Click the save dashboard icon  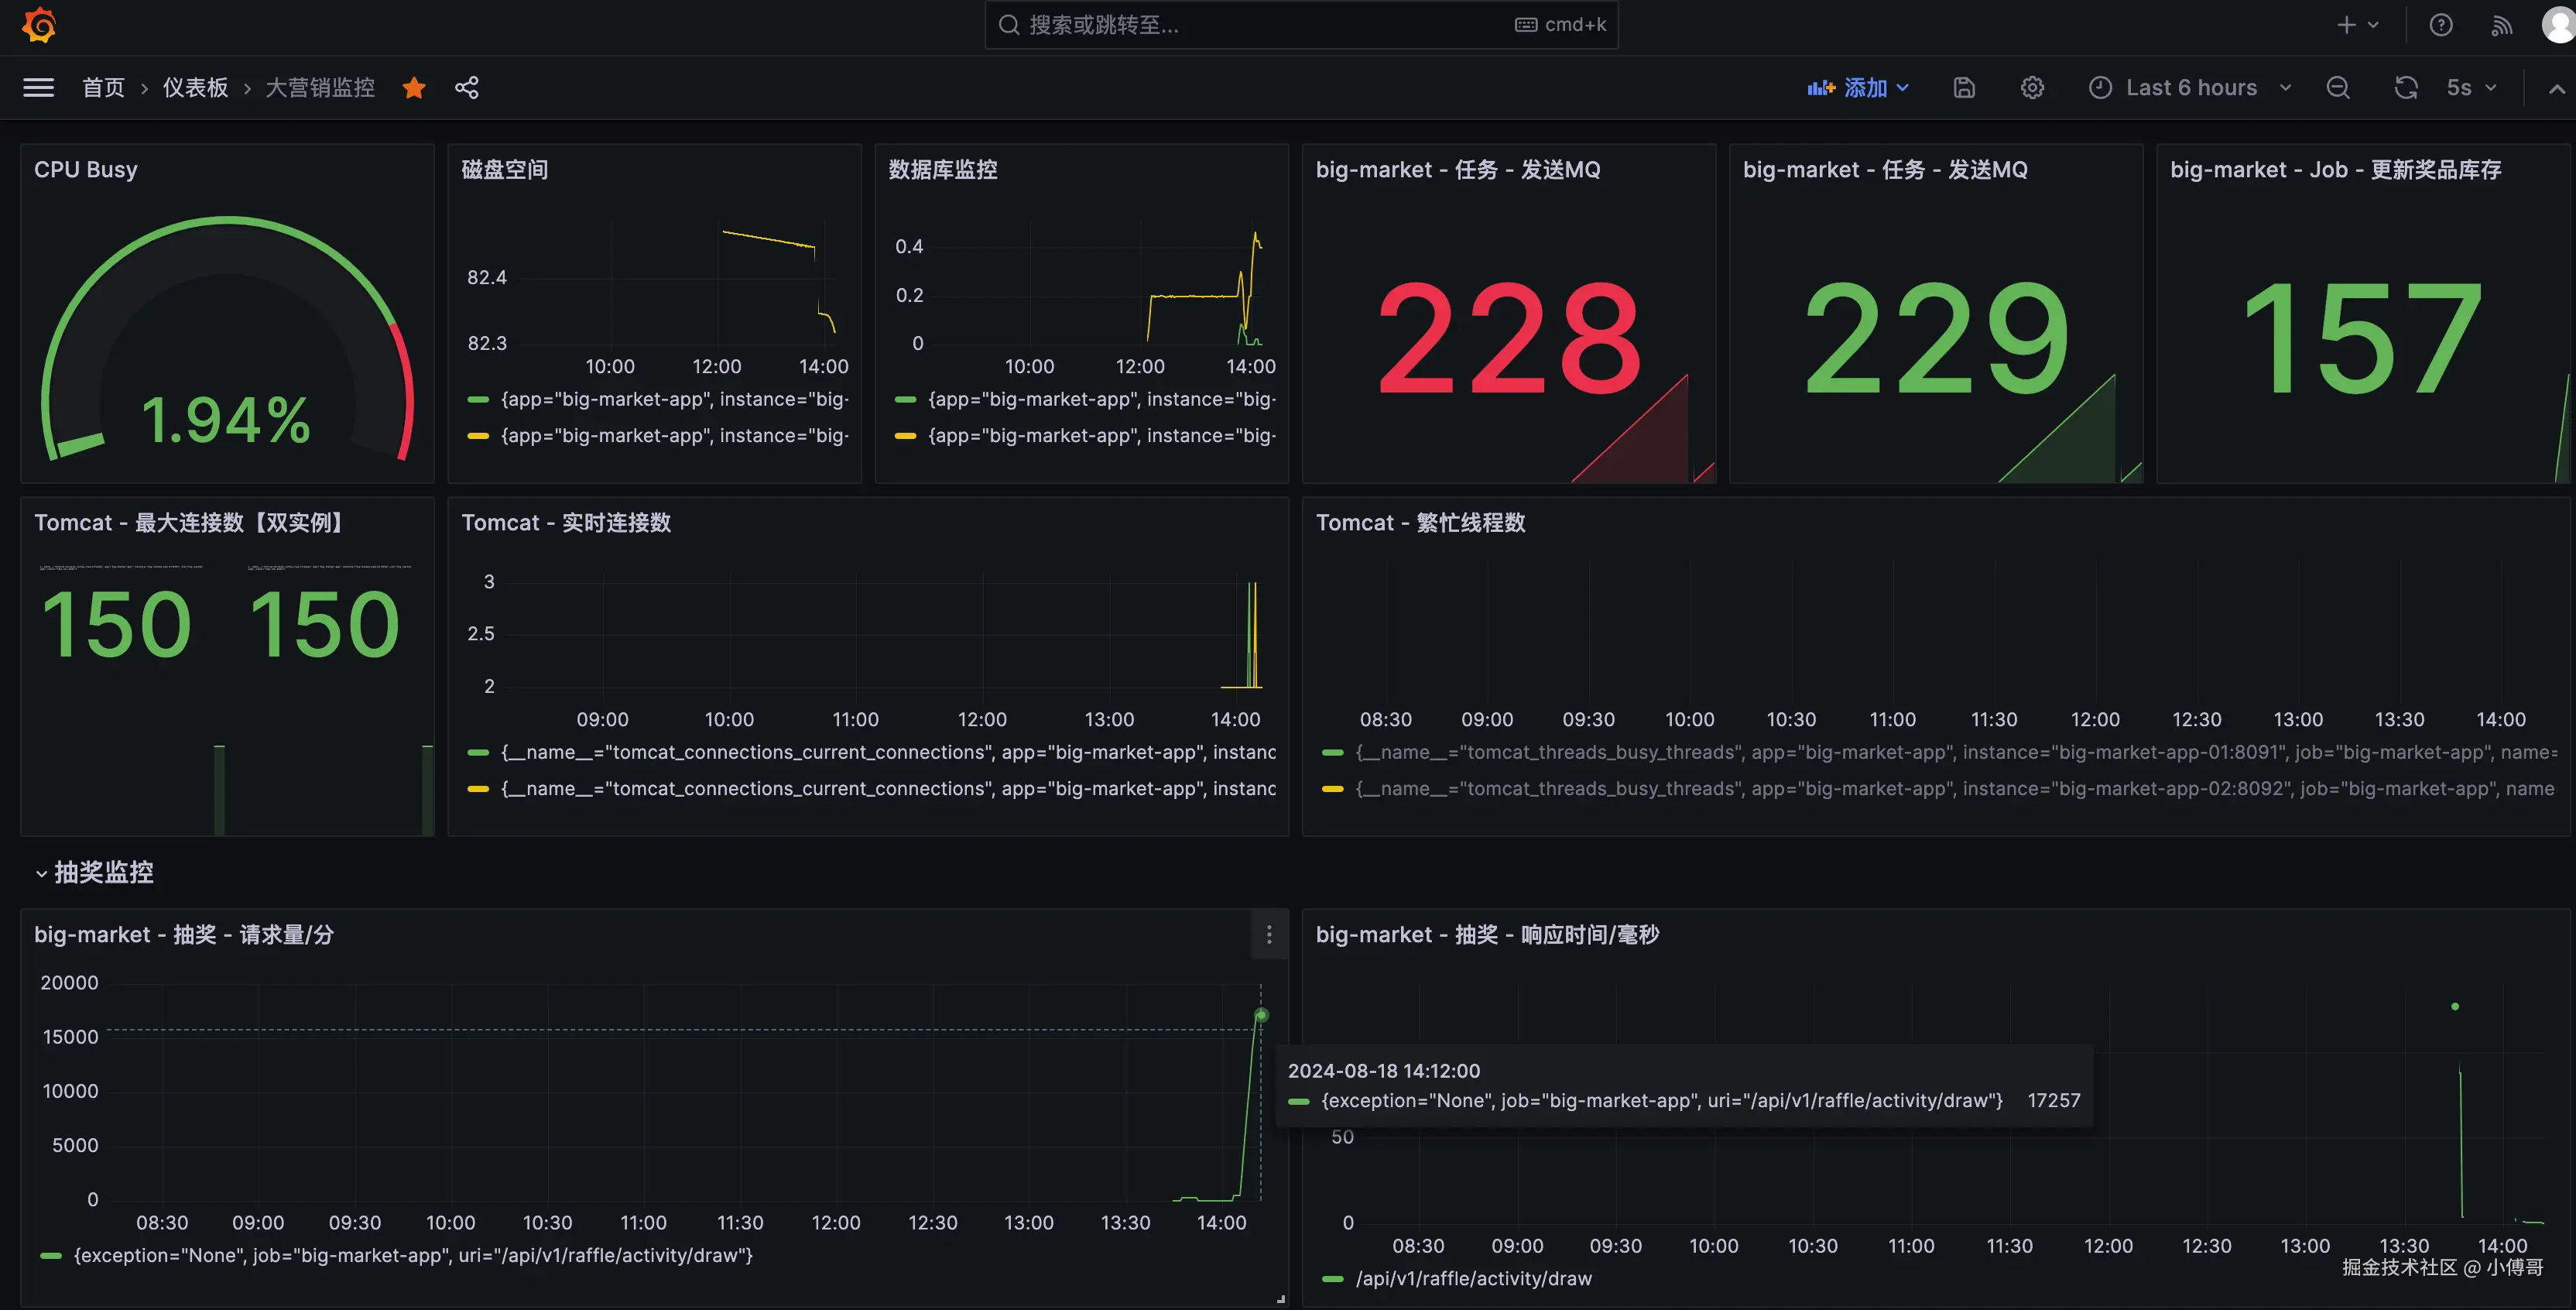1964,88
